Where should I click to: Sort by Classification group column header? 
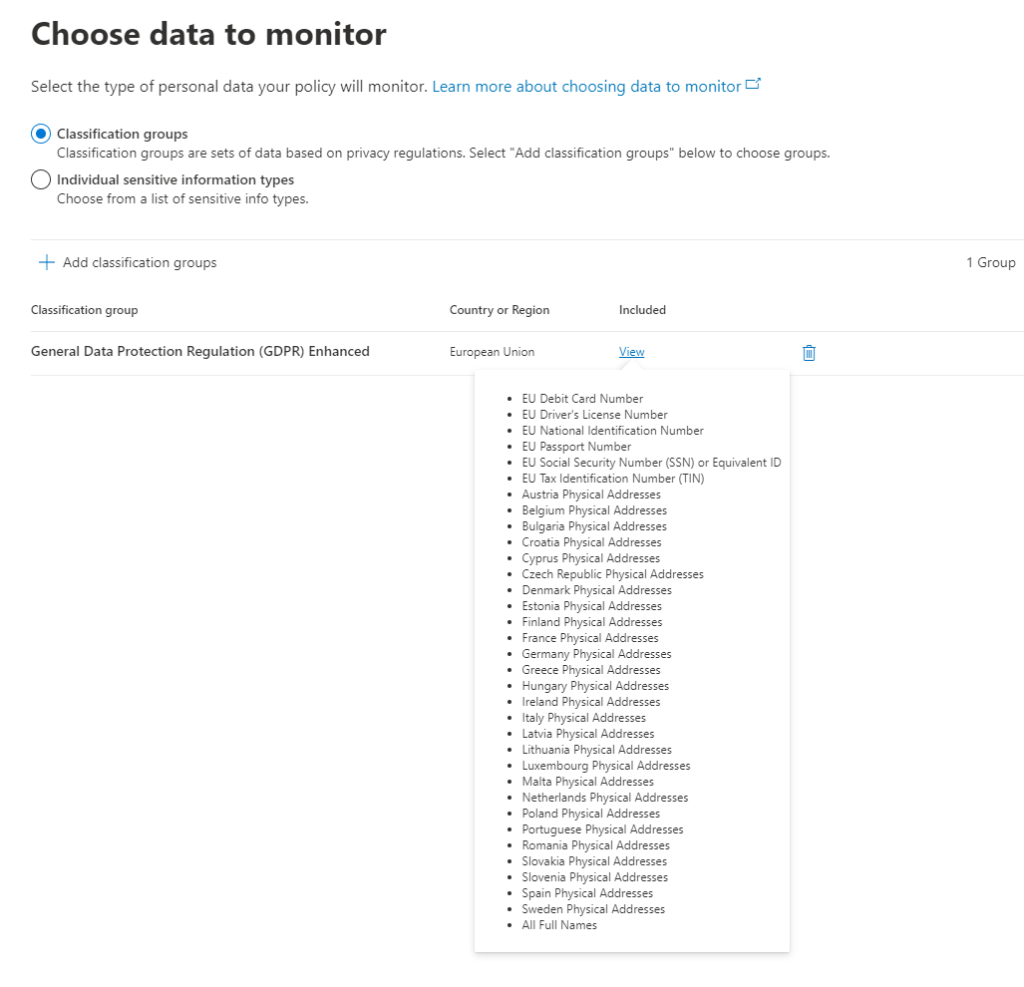click(84, 310)
